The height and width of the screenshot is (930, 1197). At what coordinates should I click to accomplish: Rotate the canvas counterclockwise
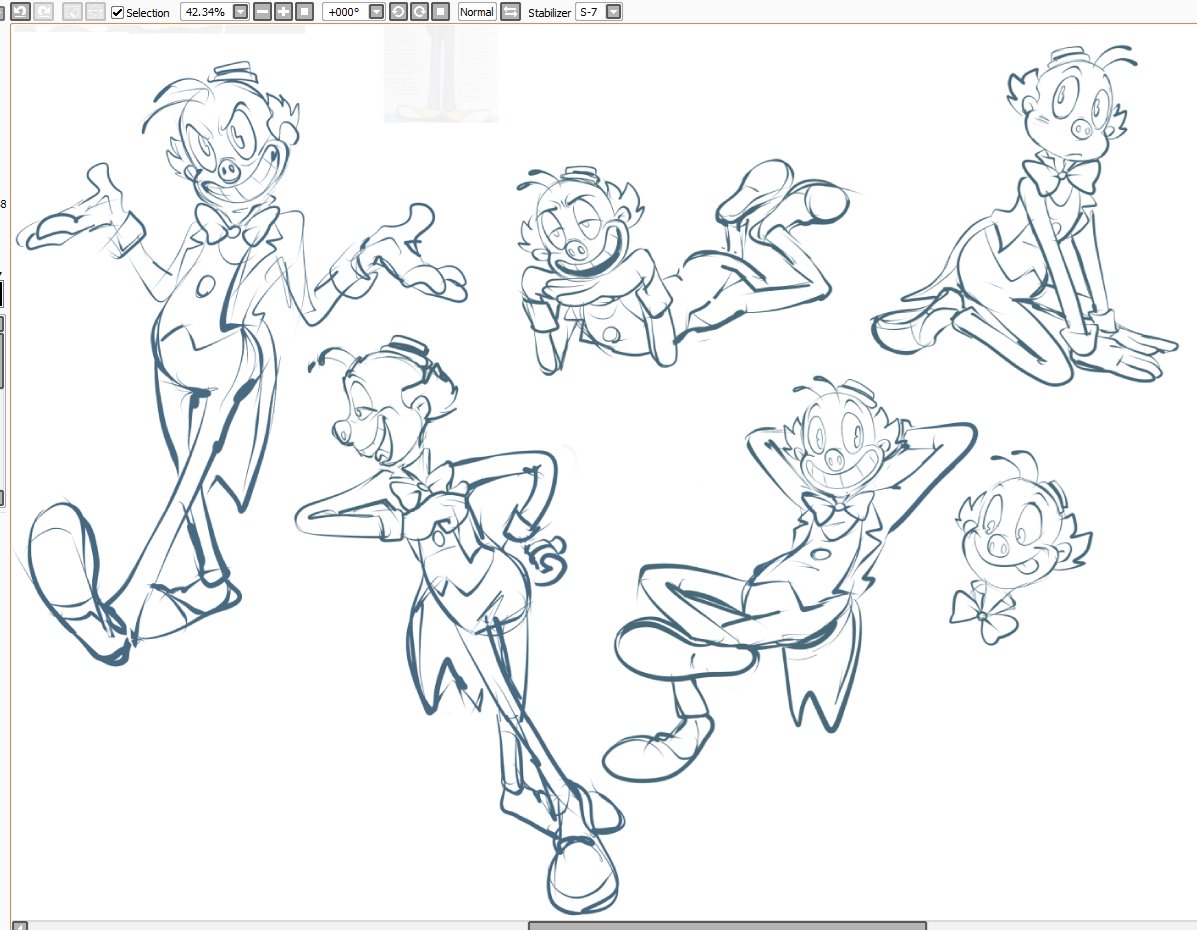[398, 11]
